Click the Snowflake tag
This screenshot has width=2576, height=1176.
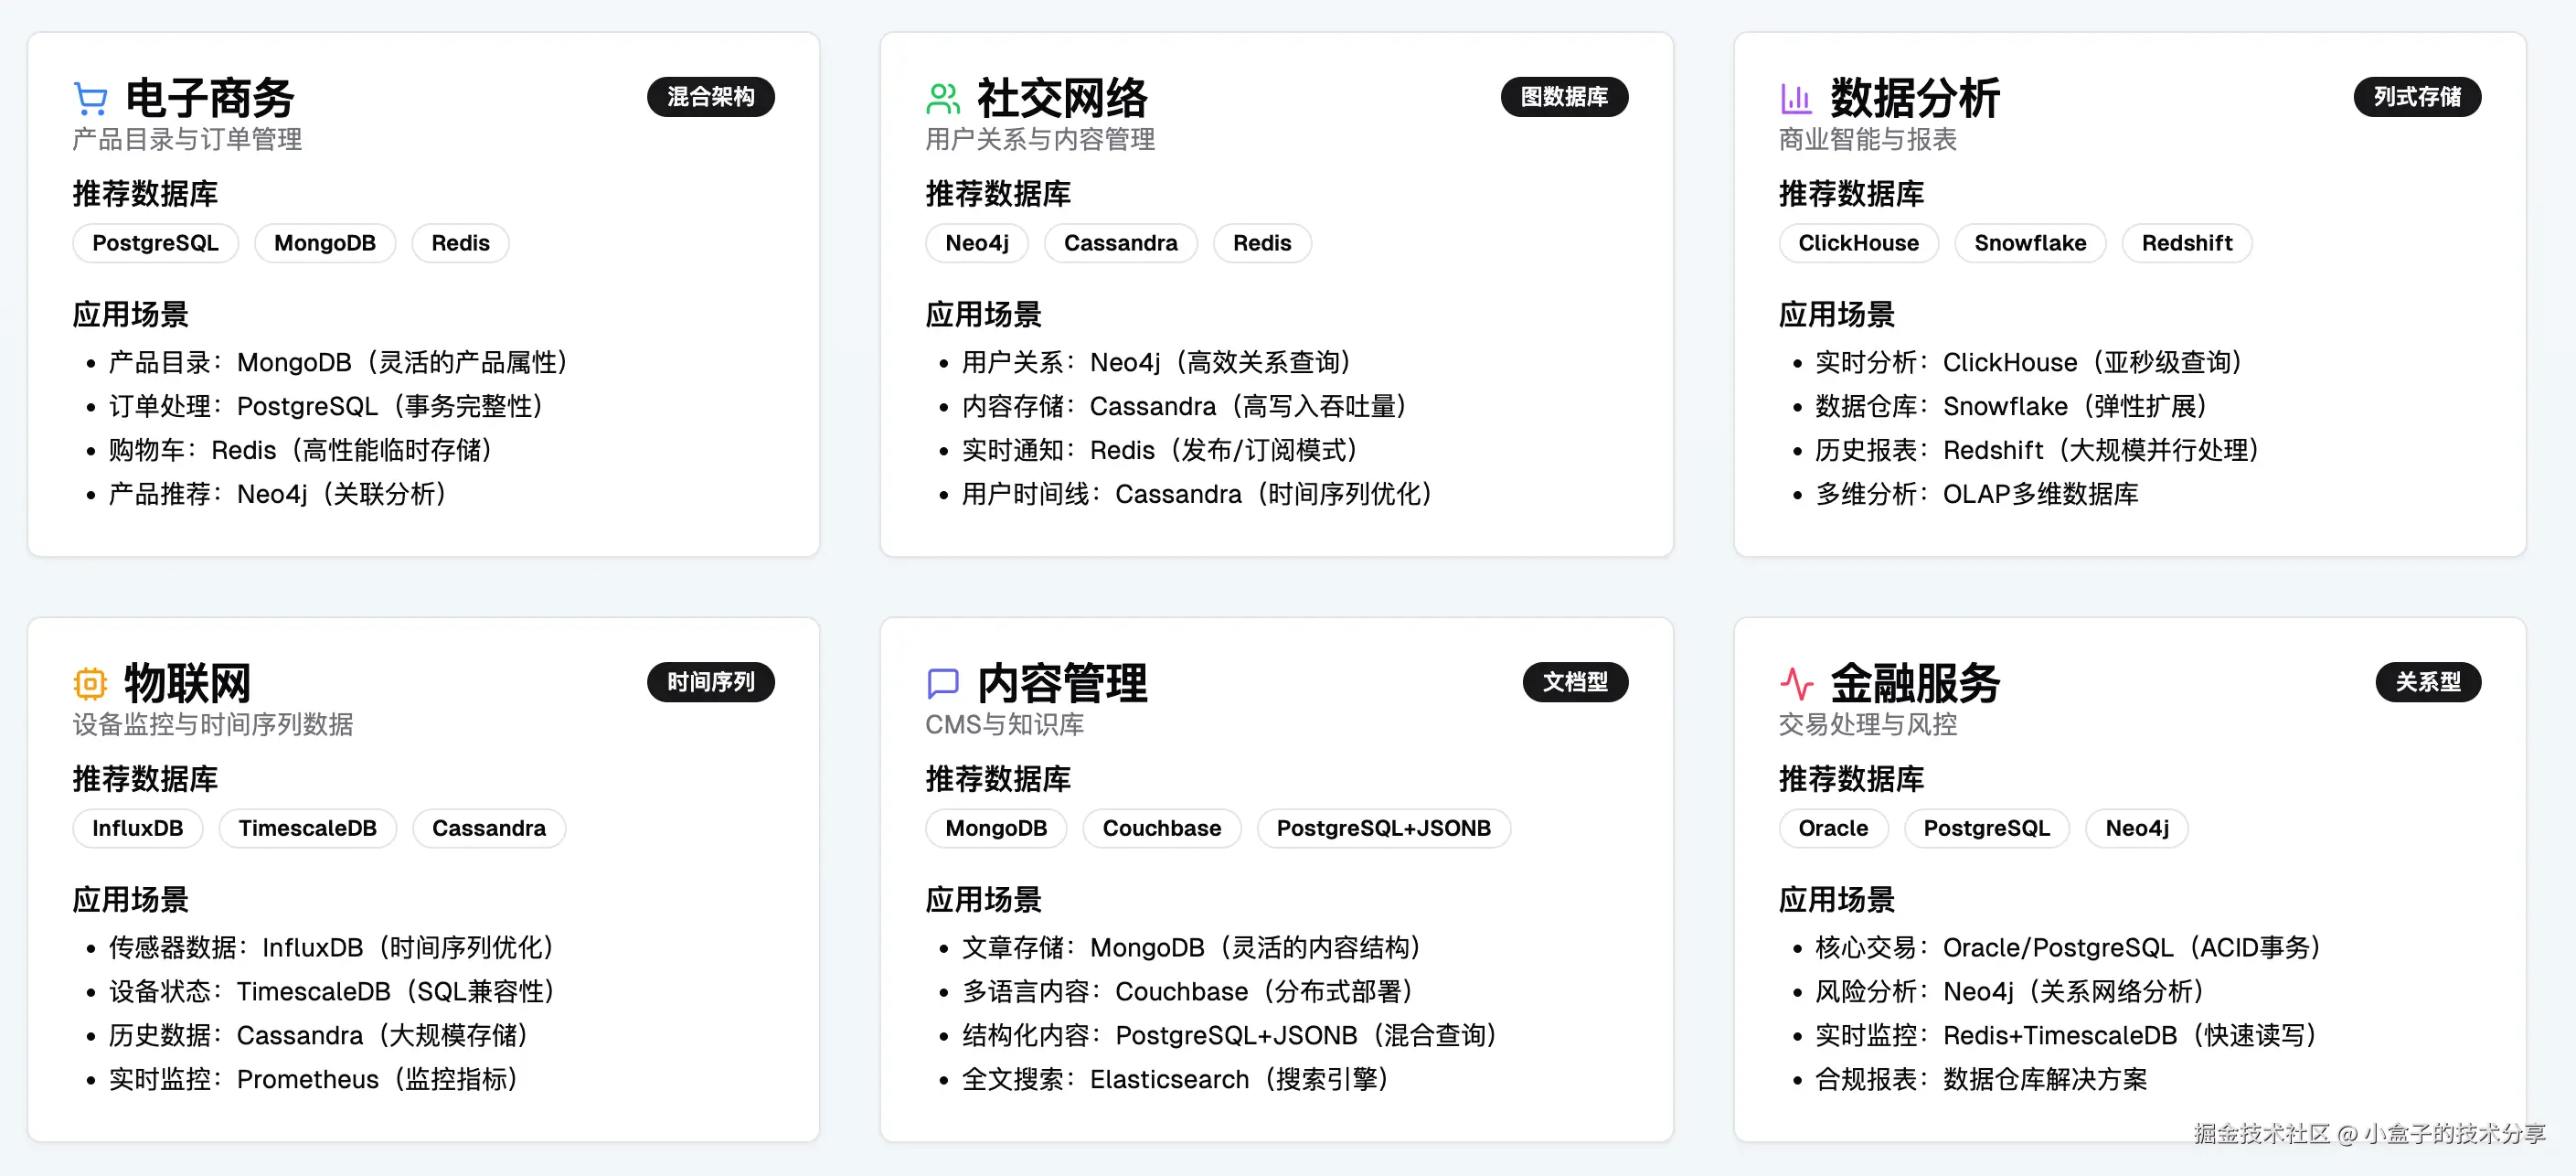pyautogui.click(x=2029, y=243)
